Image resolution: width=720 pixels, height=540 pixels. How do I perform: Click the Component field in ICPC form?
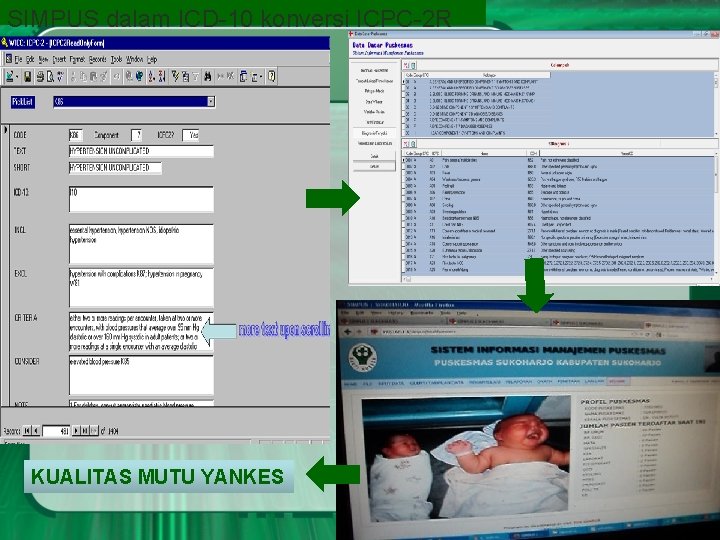136,135
